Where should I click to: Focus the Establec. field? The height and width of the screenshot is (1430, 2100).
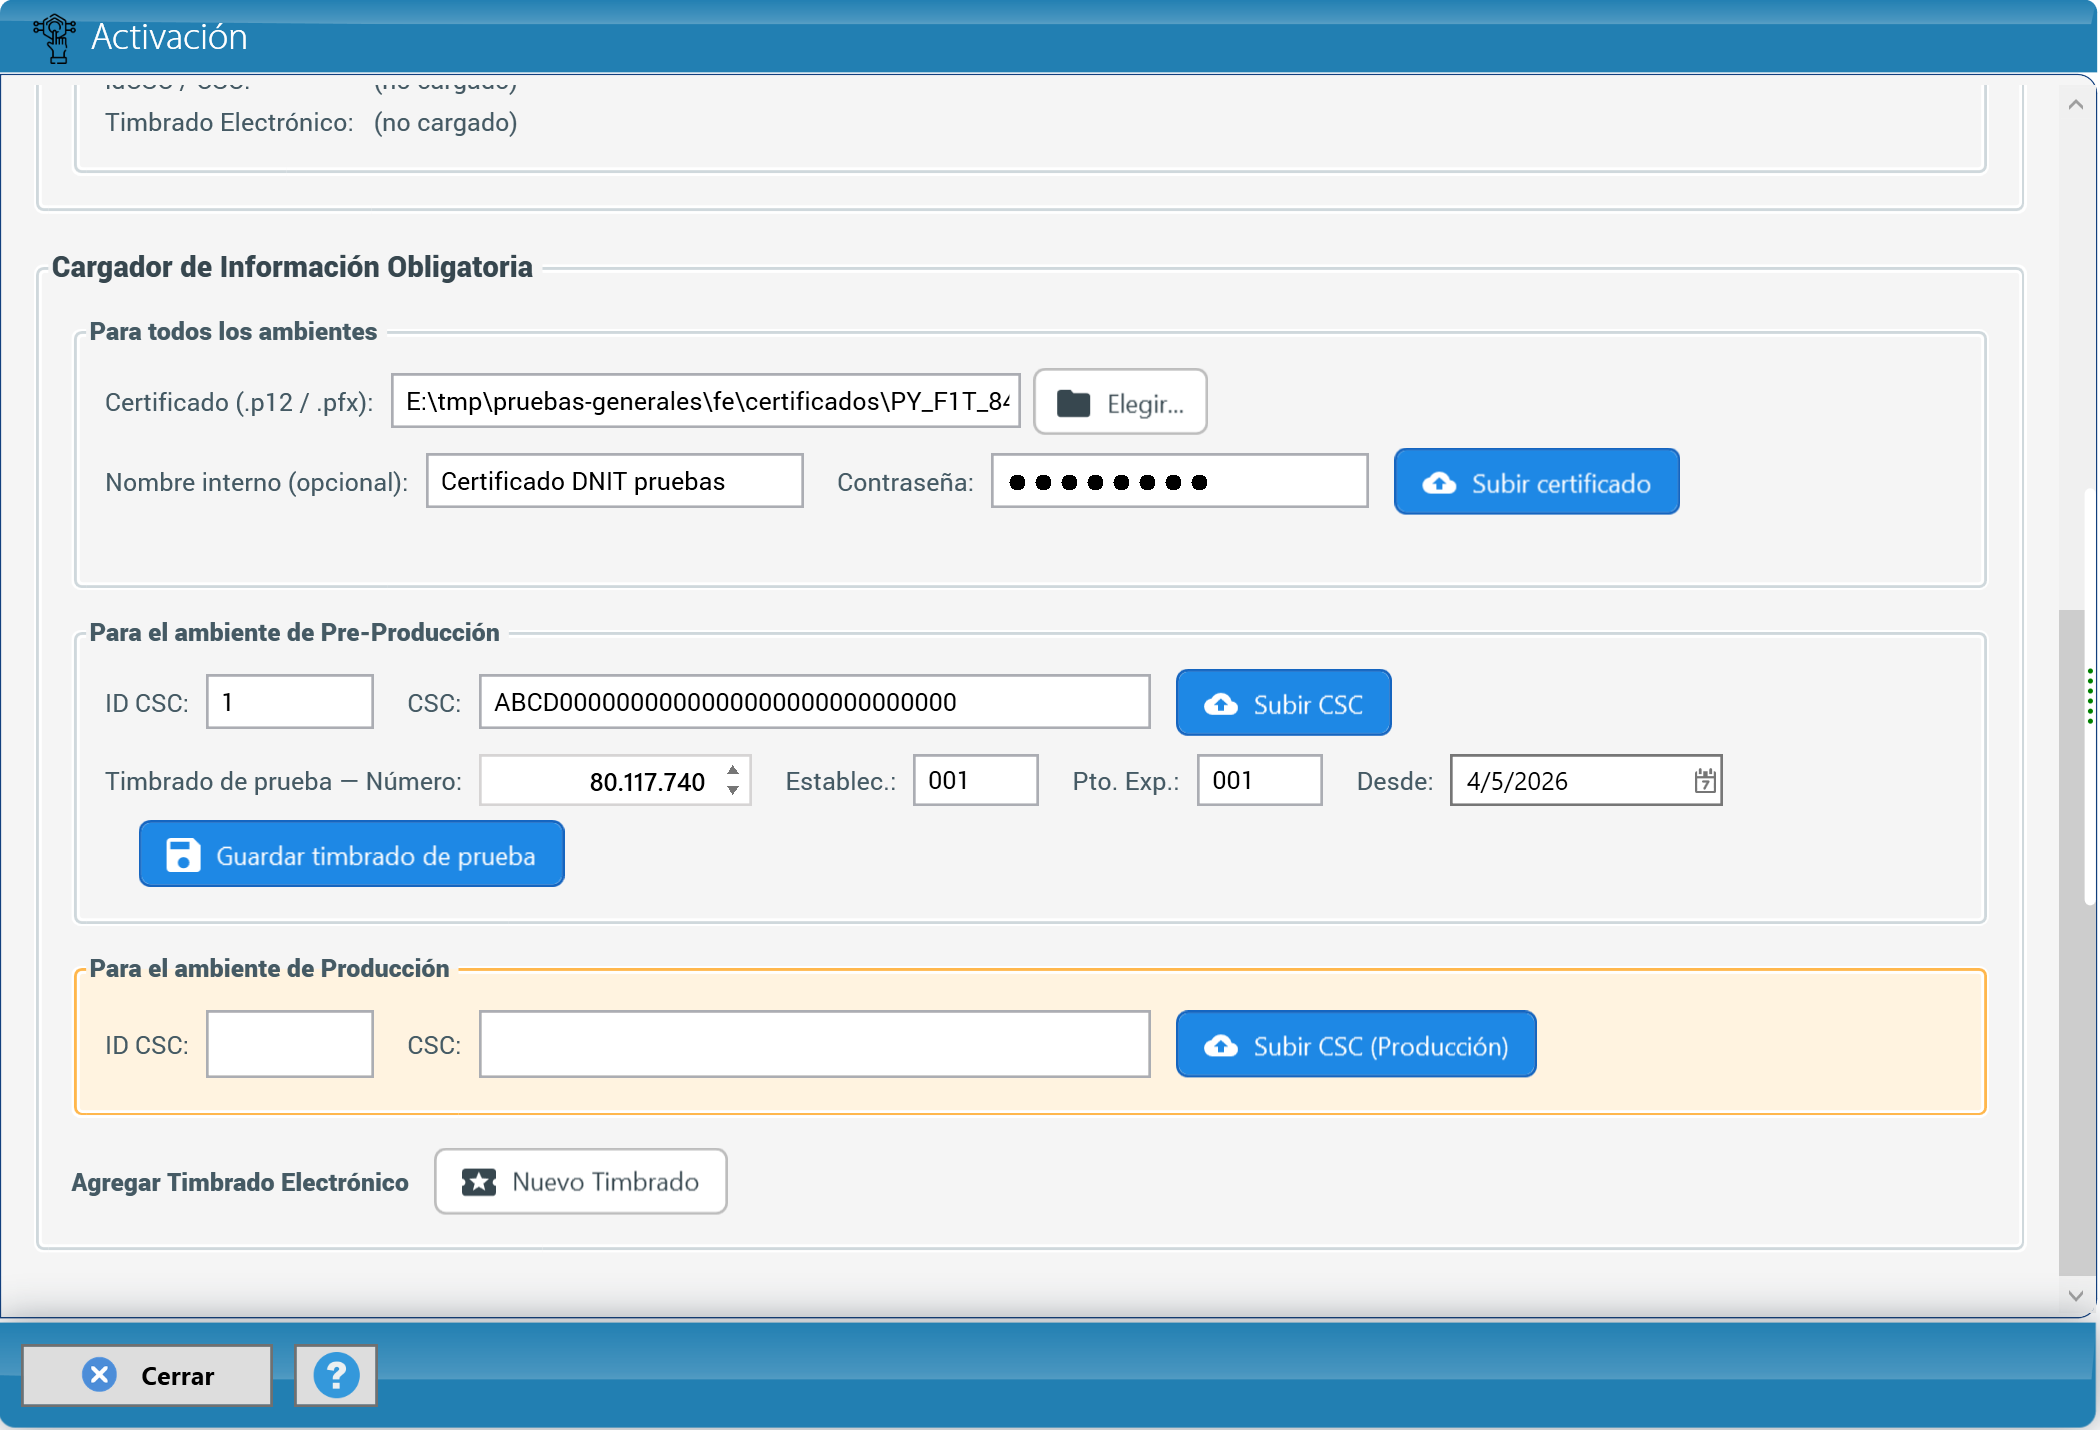click(x=976, y=780)
